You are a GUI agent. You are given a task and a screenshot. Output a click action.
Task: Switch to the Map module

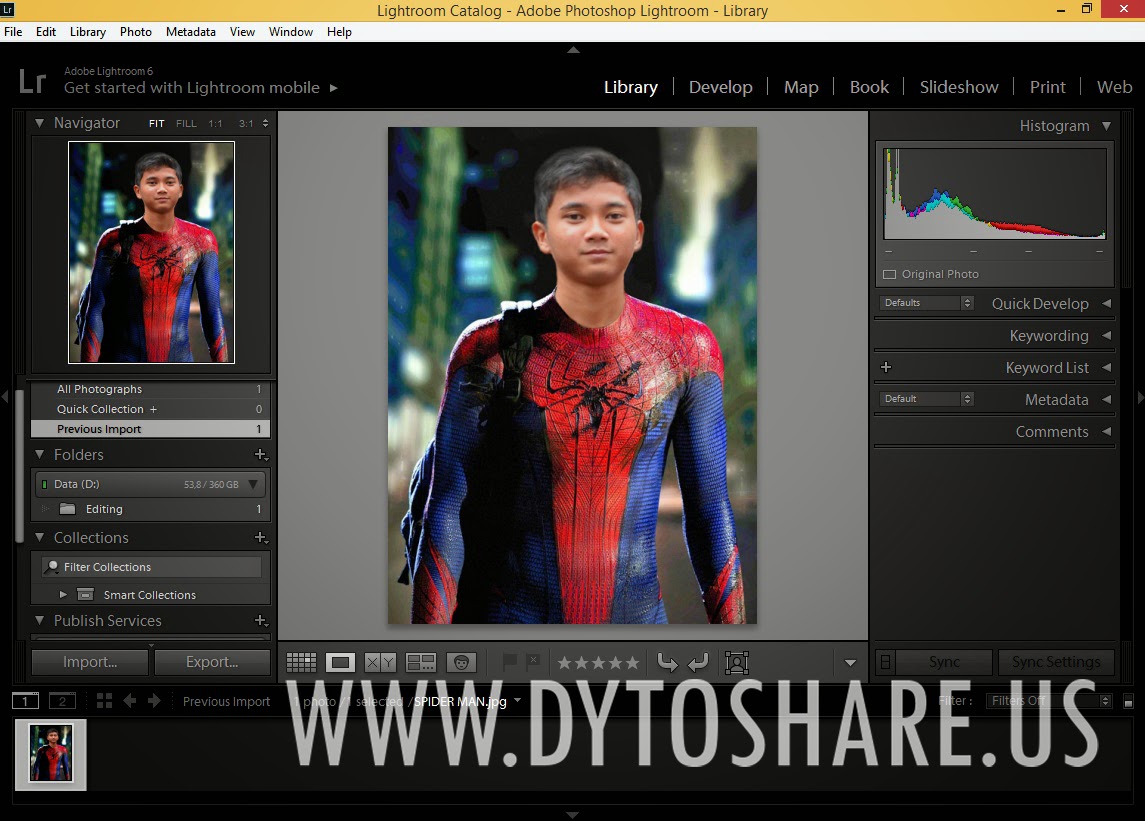coord(801,87)
